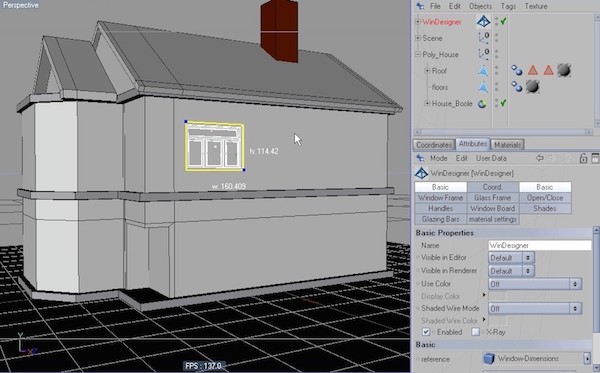Click the reference field arrow button
Image resolution: width=600 pixels, height=373 pixels.
[x=587, y=358]
